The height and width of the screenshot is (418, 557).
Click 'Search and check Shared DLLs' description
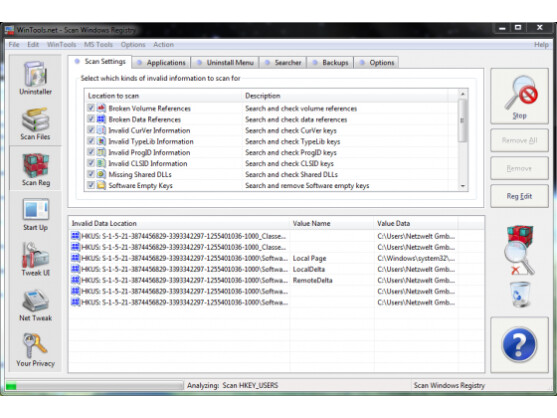click(291, 174)
